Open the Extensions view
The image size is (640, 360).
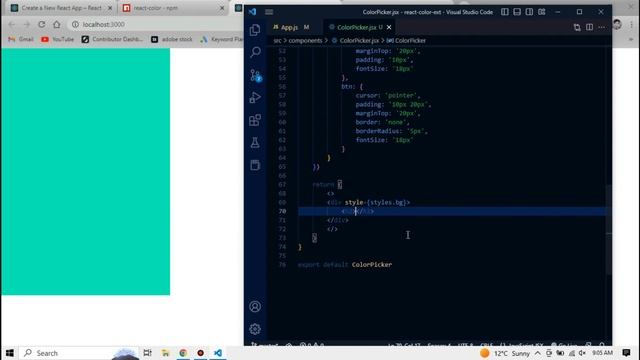click(x=255, y=120)
